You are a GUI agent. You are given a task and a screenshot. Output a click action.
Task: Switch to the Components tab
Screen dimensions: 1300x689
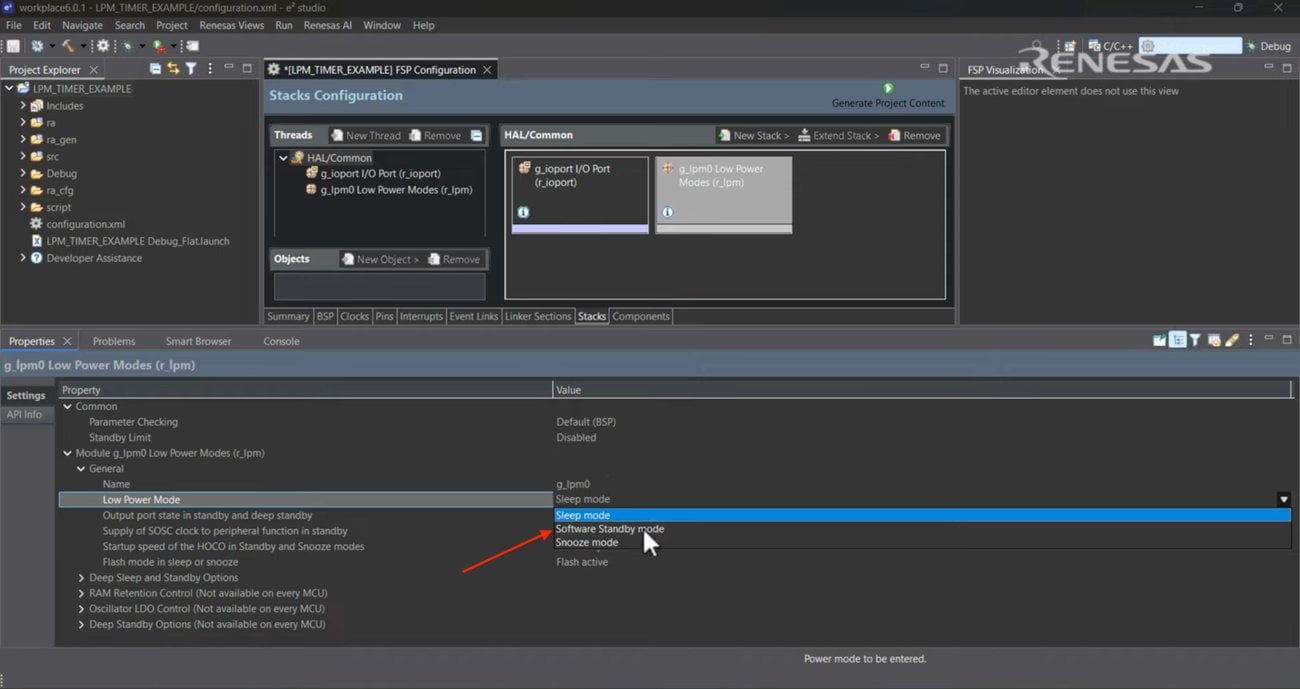click(641, 316)
